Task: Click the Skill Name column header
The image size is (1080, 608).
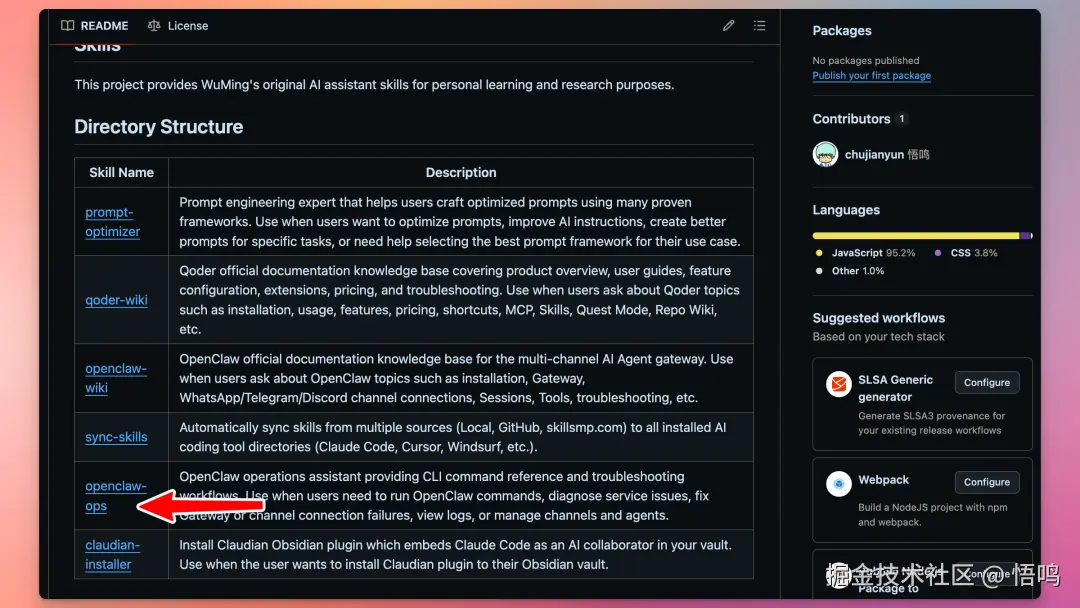Action: click(121, 172)
